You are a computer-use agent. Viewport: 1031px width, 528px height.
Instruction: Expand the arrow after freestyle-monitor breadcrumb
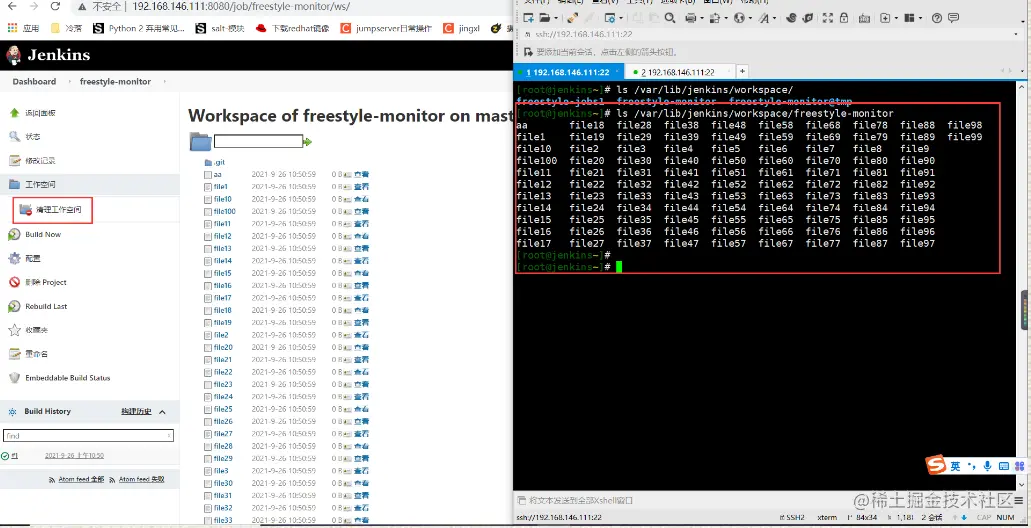(x=164, y=82)
